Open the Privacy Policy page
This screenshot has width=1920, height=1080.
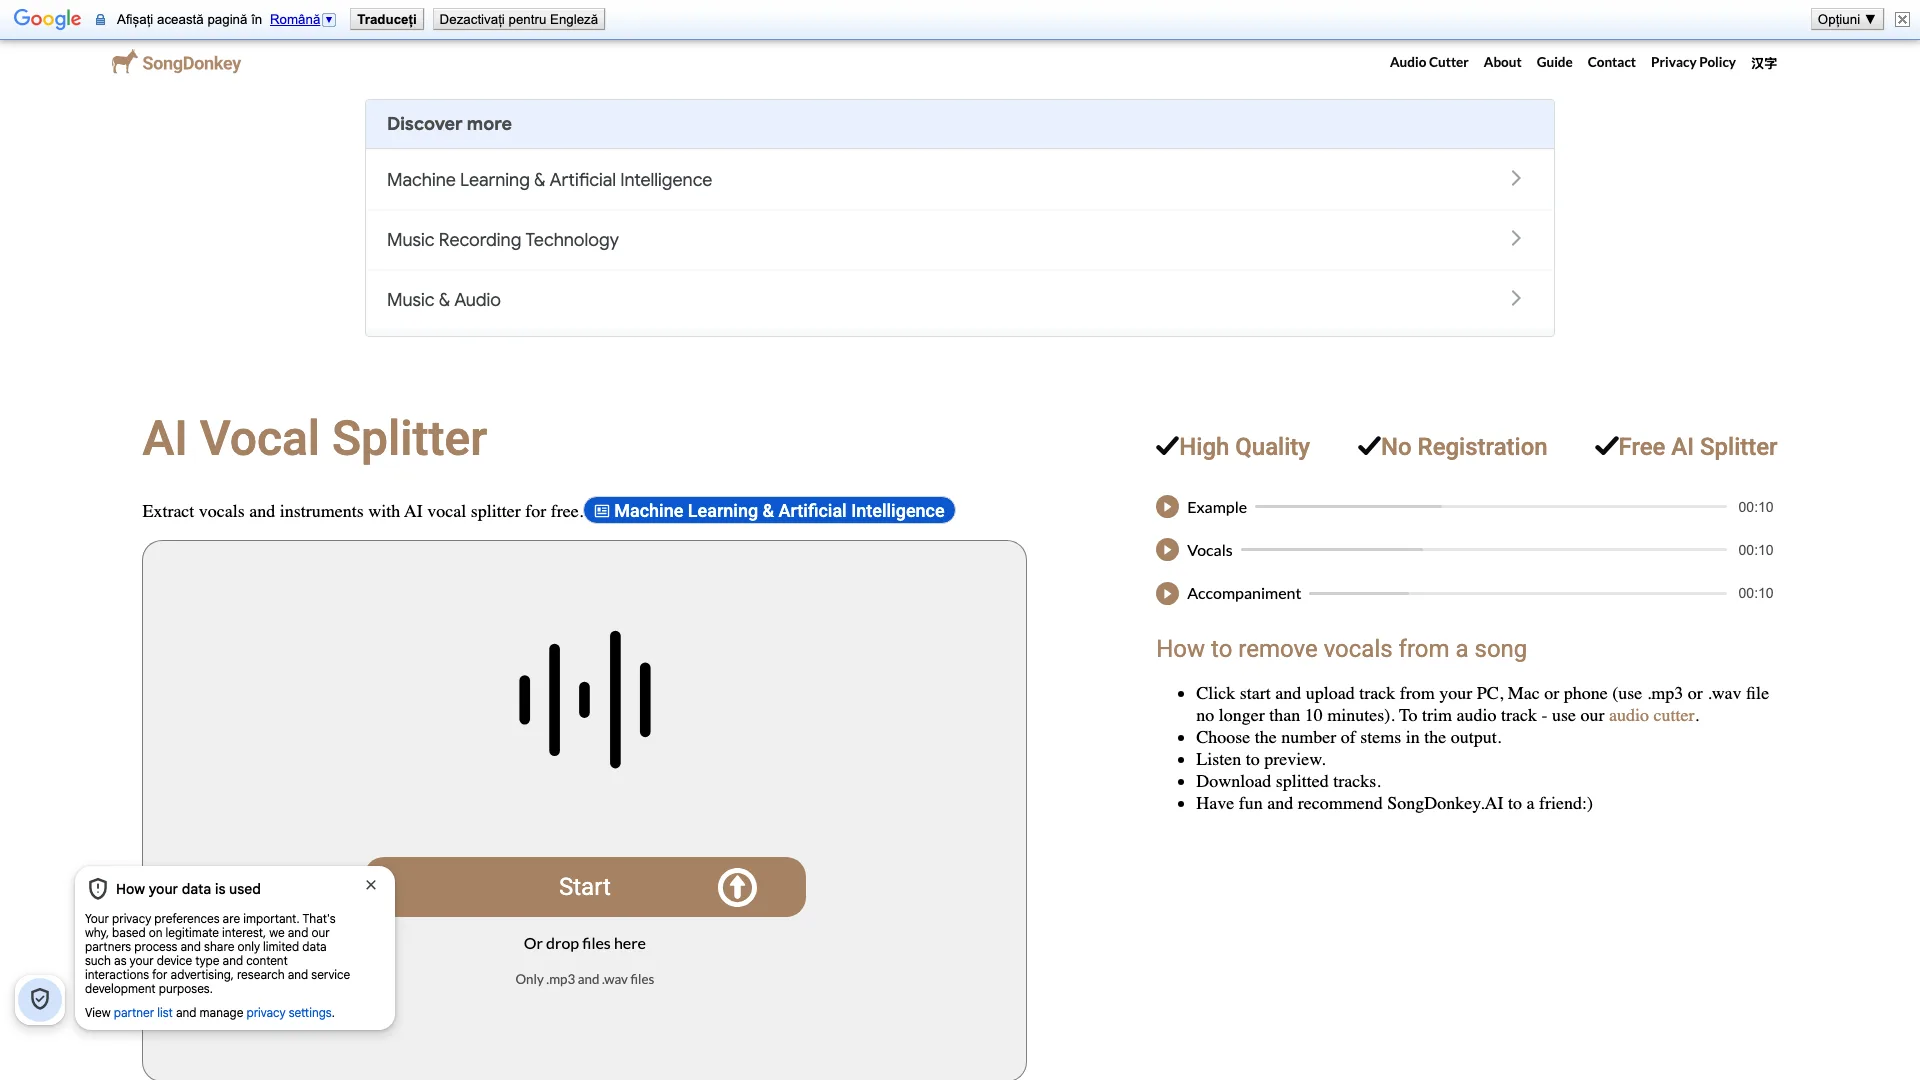tap(1693, 62)
